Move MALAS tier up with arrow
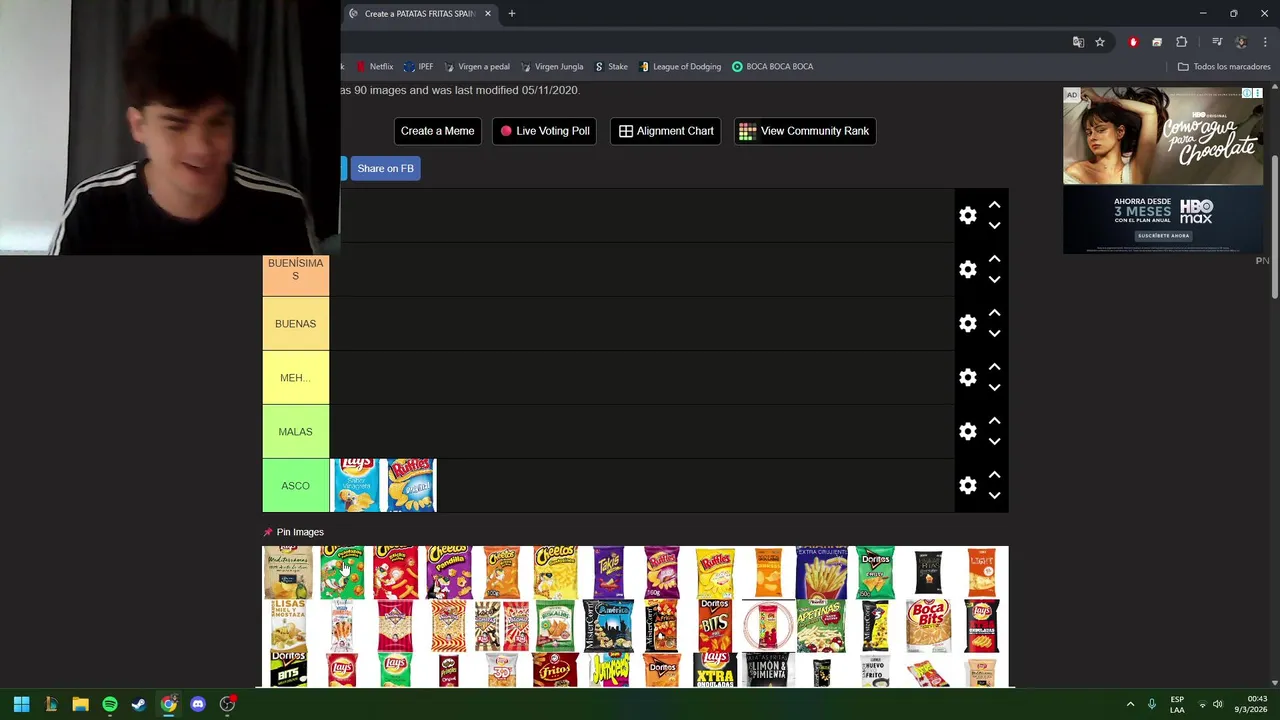Image resolution: width=1280 pixels, height=720 pixels. pos(994,421)
